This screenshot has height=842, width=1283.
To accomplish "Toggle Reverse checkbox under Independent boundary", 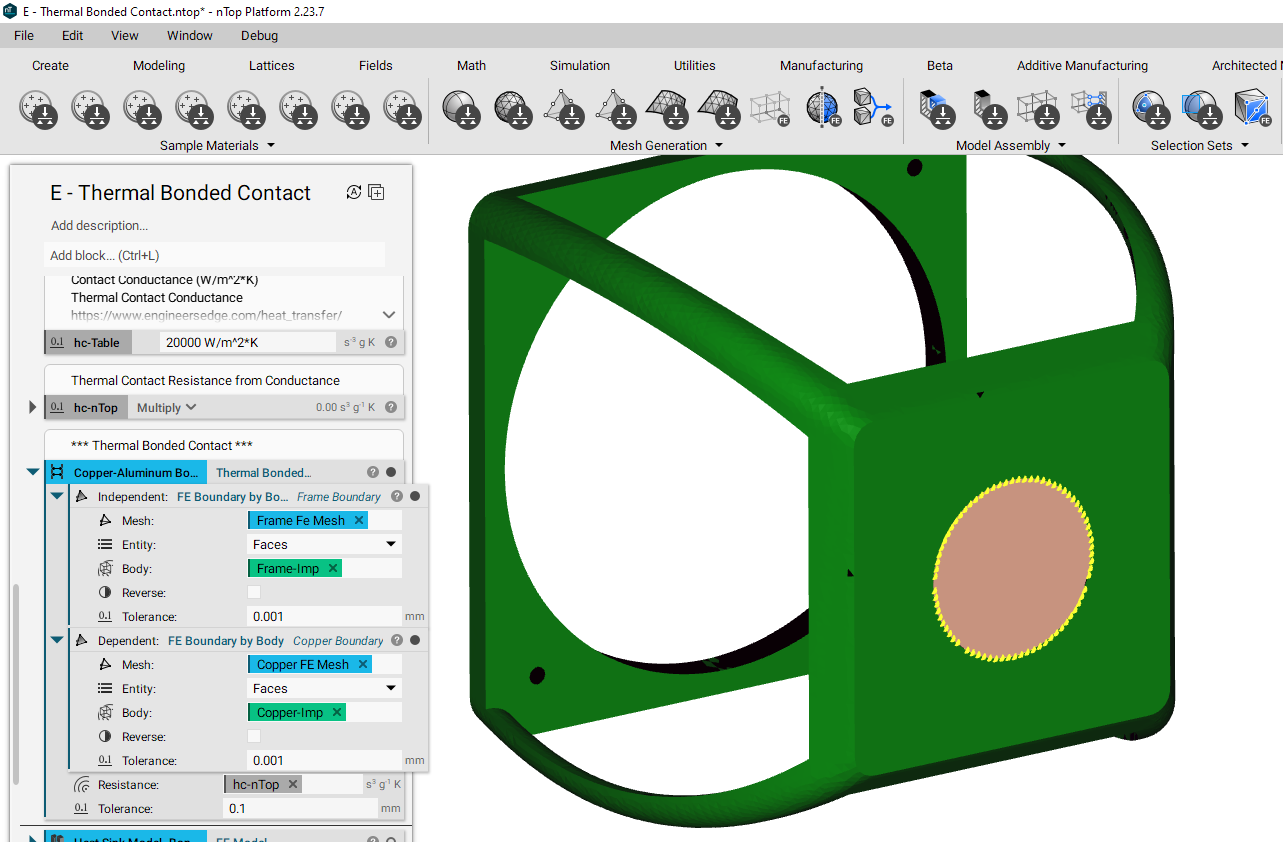I will point(254,592).
